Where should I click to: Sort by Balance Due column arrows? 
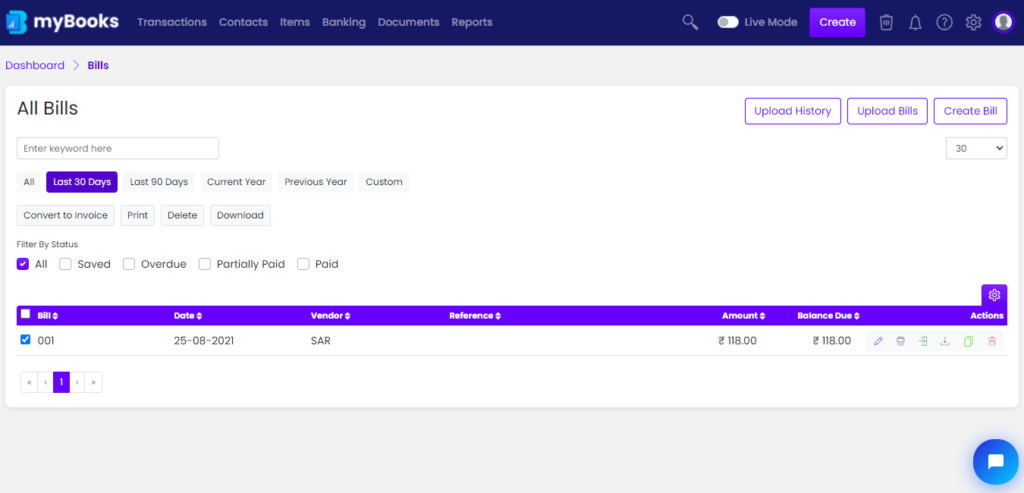[x=857, y=316]
